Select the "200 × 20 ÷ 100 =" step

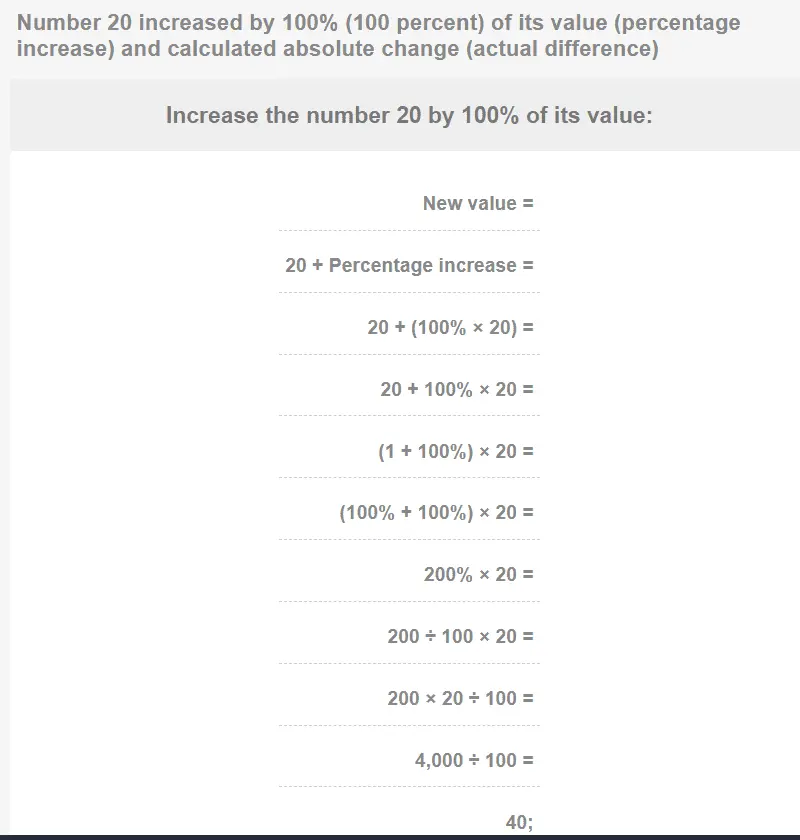click(461, 698)
